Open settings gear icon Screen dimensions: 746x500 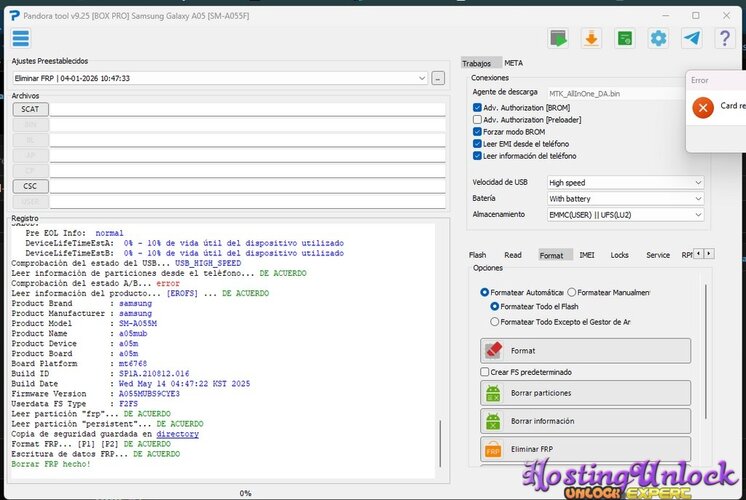pyautogui.click(x=658, y=38)
